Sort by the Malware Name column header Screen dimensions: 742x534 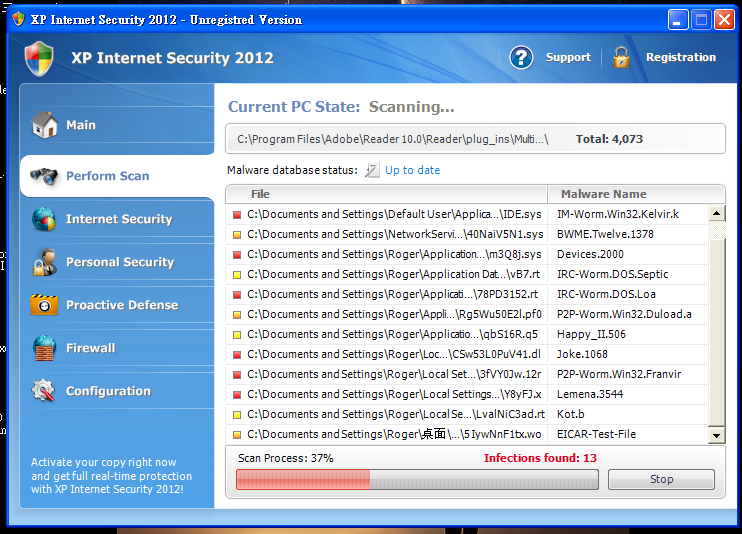(636, 194)
